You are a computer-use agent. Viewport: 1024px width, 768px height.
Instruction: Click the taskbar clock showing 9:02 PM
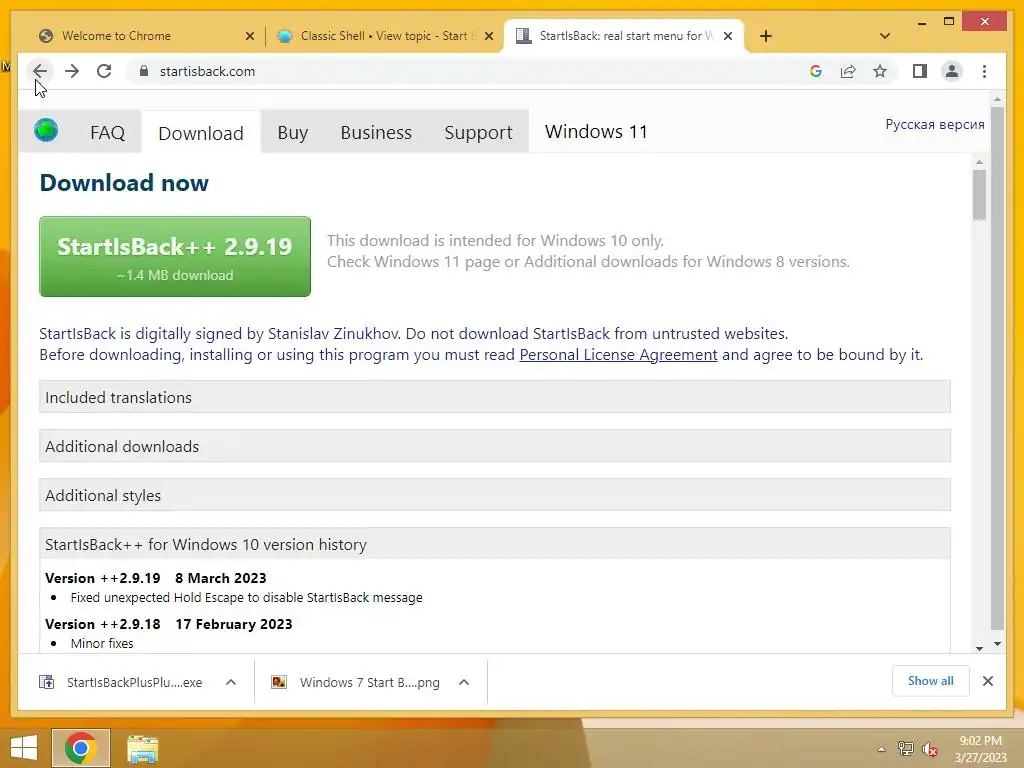pos(980,741)
